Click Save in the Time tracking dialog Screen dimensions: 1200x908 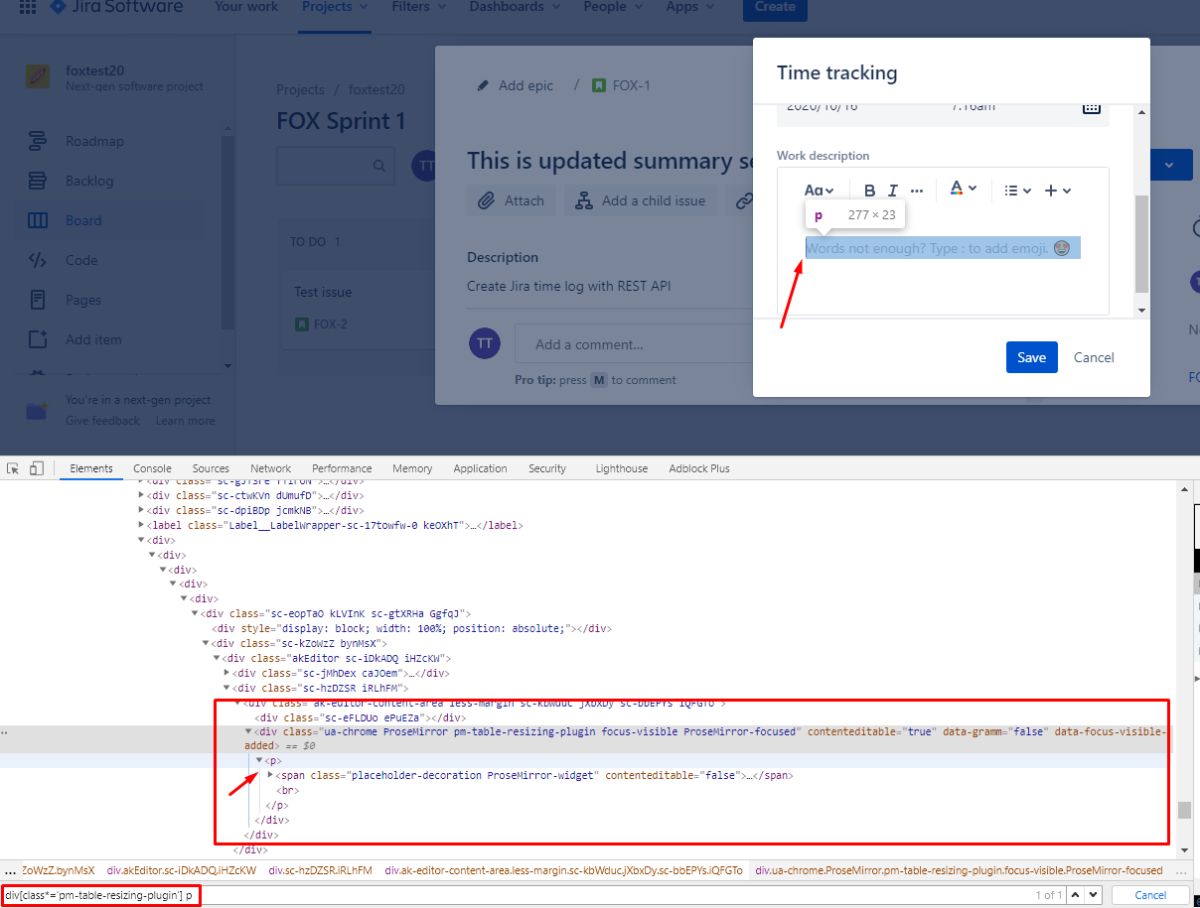click(1031, 357)
